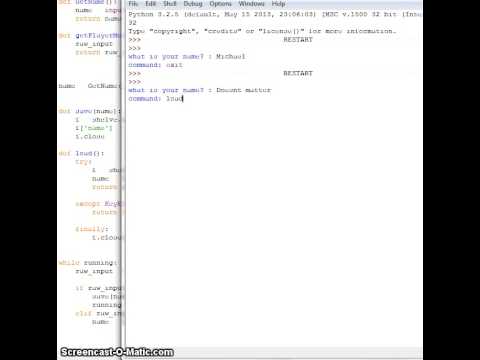Click the "f['name']" line in editor

coord(94,128)
